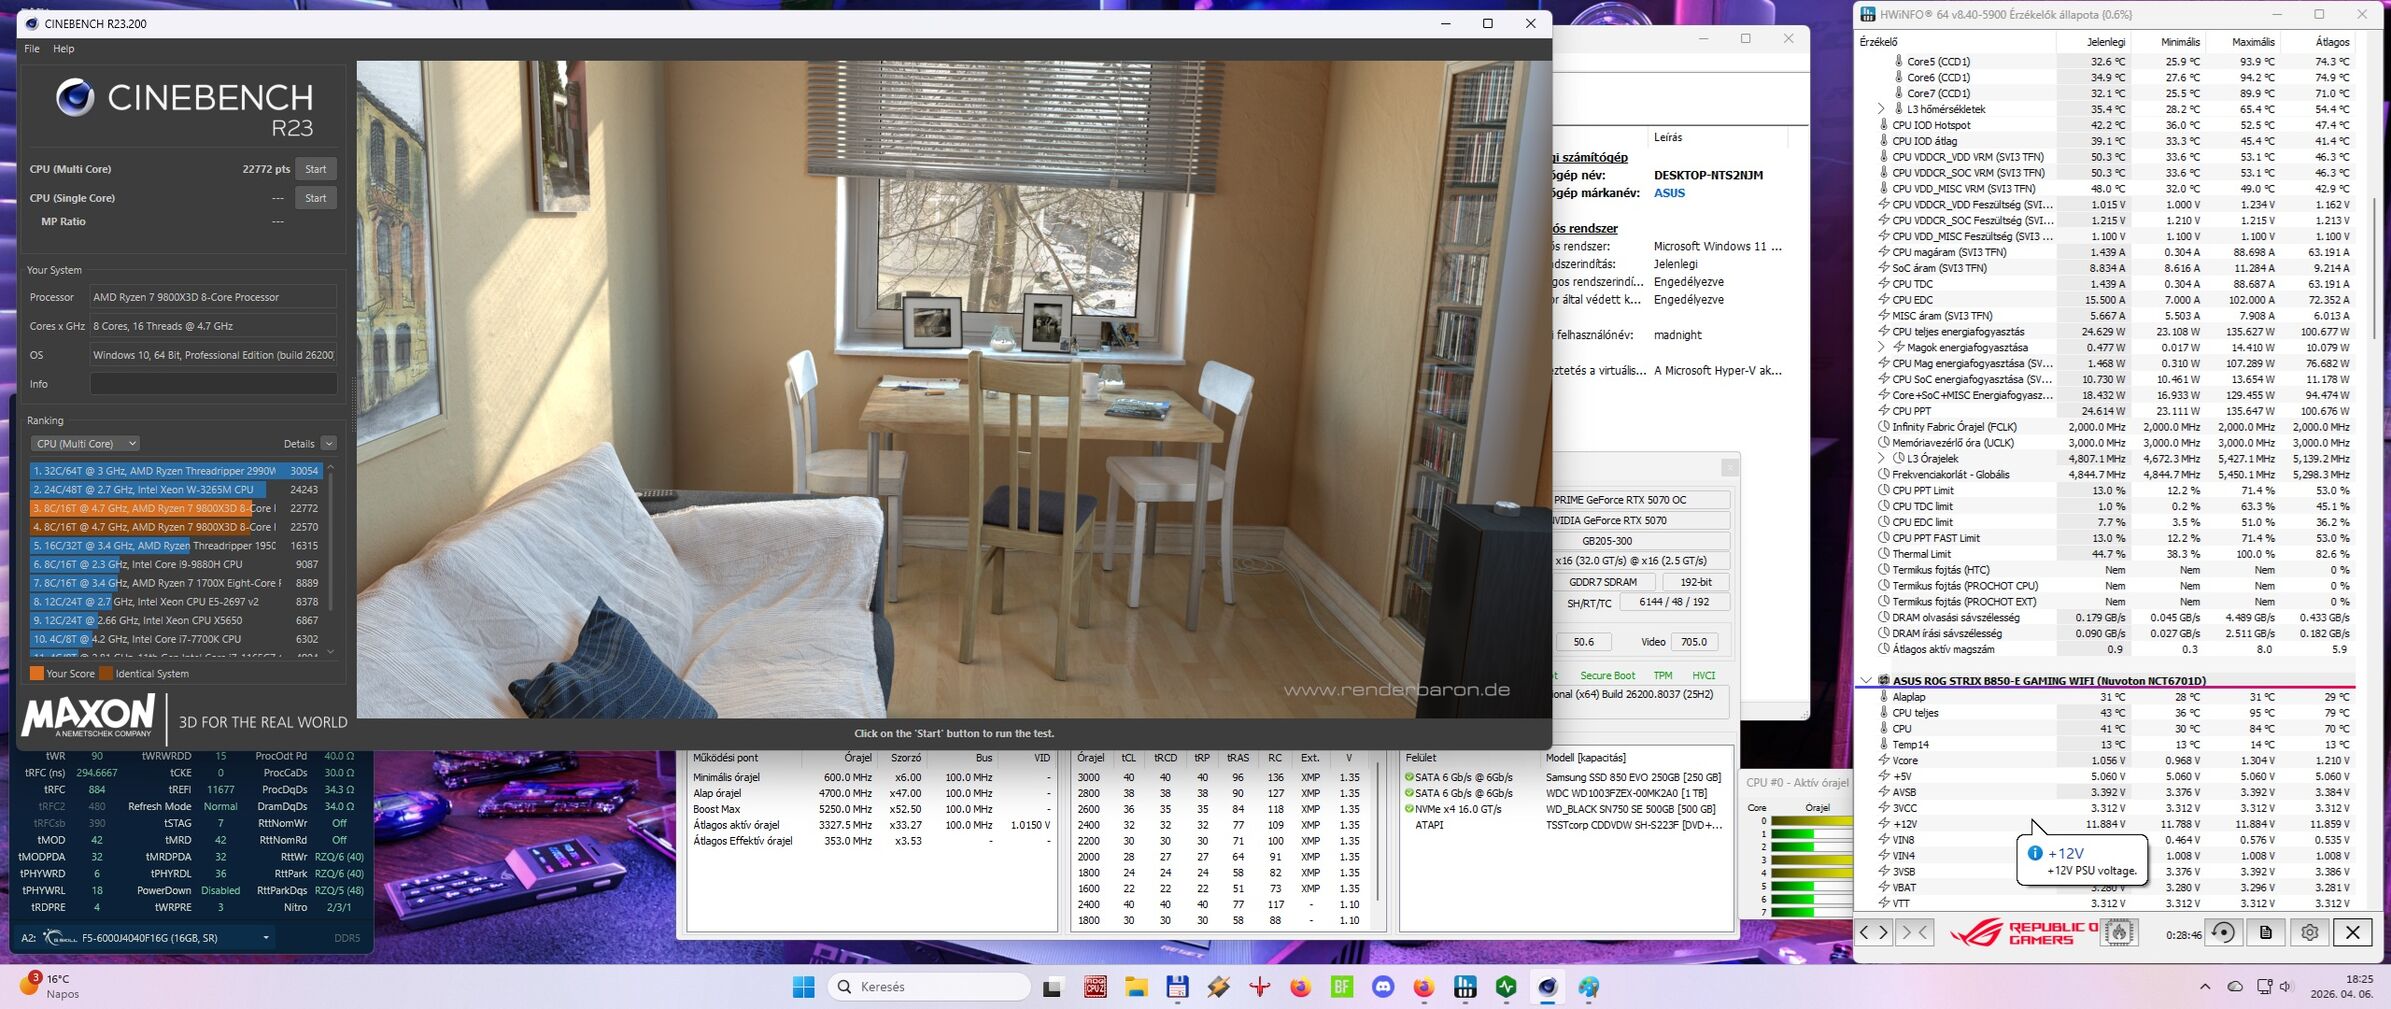The height and width of the screenshot is (1009, 2391).
Task: Open Paint from the taskbar
Action: (x=1588, y=987)
